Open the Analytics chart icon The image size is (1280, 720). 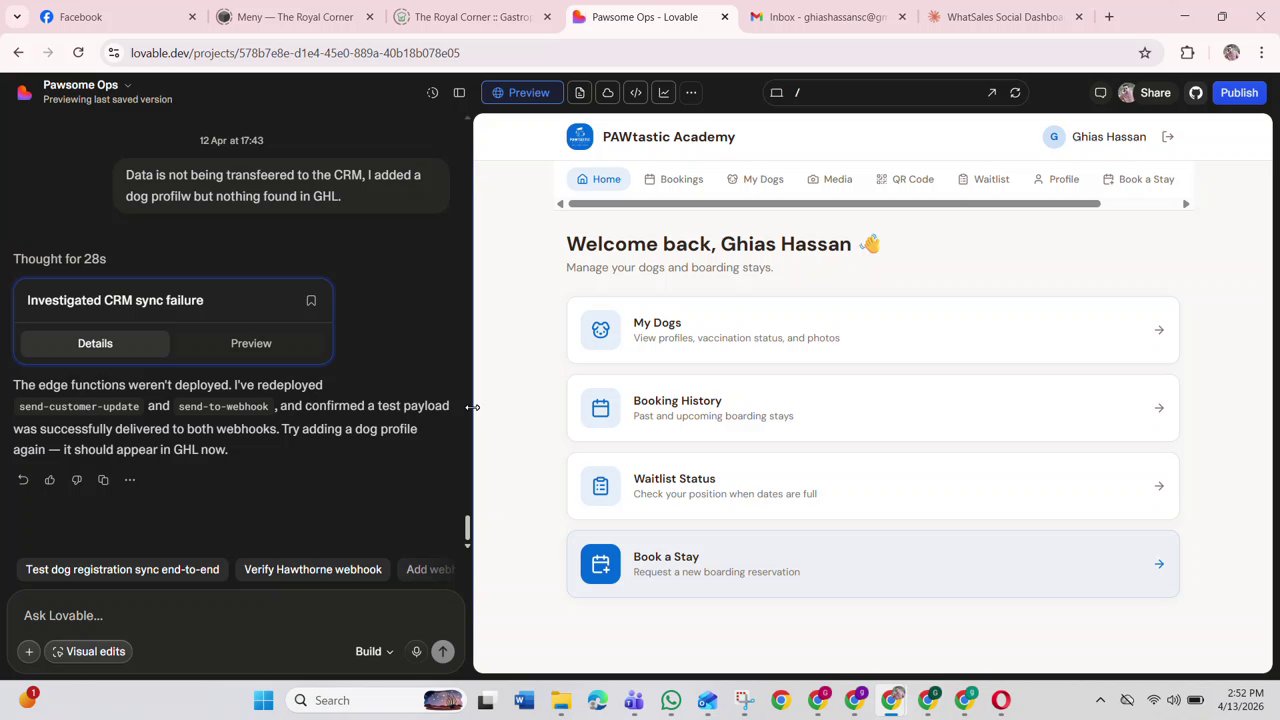pyautogui.click(x=663, y=93)
